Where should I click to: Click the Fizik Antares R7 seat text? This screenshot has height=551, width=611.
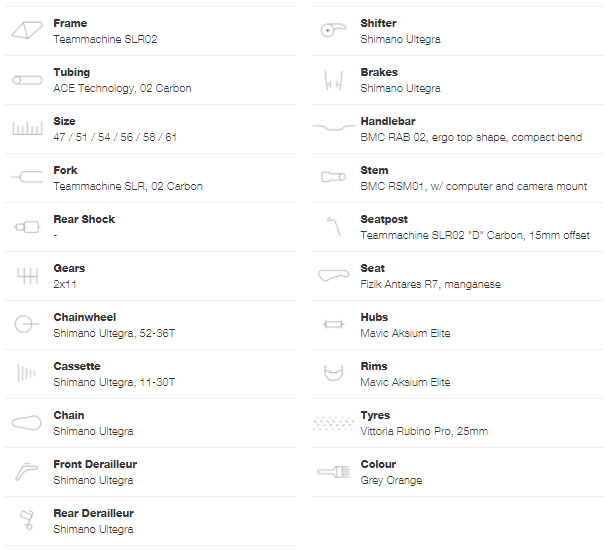pyautogui.click(x=430, y=285)
